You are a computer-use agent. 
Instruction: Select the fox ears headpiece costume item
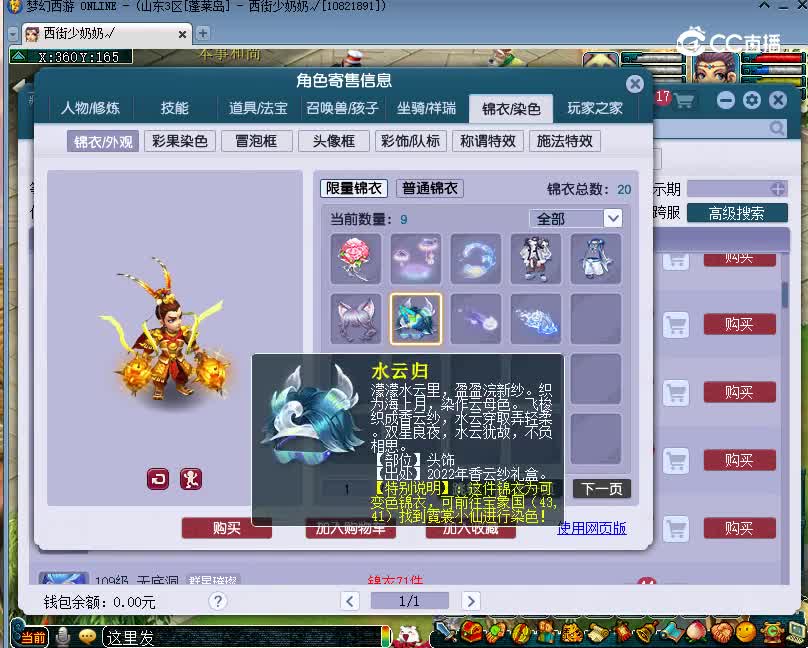click(356, 319)
